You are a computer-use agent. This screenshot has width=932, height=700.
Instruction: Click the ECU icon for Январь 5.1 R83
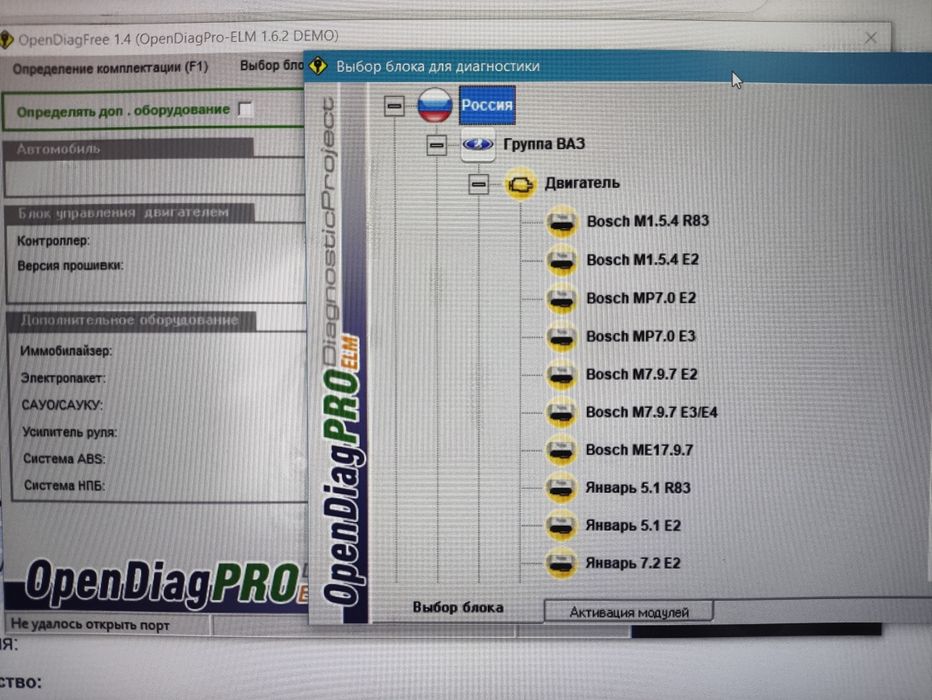(561, 488)
